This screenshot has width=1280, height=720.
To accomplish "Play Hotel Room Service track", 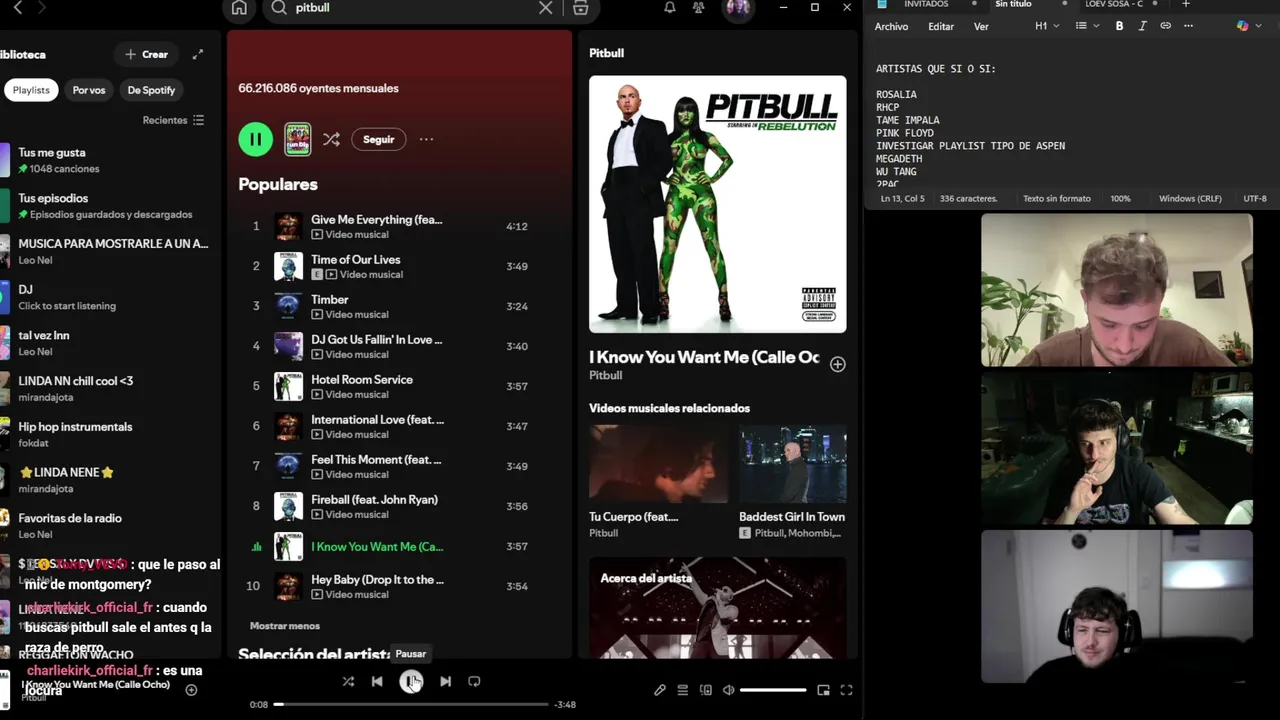I will tap(400, 386).
